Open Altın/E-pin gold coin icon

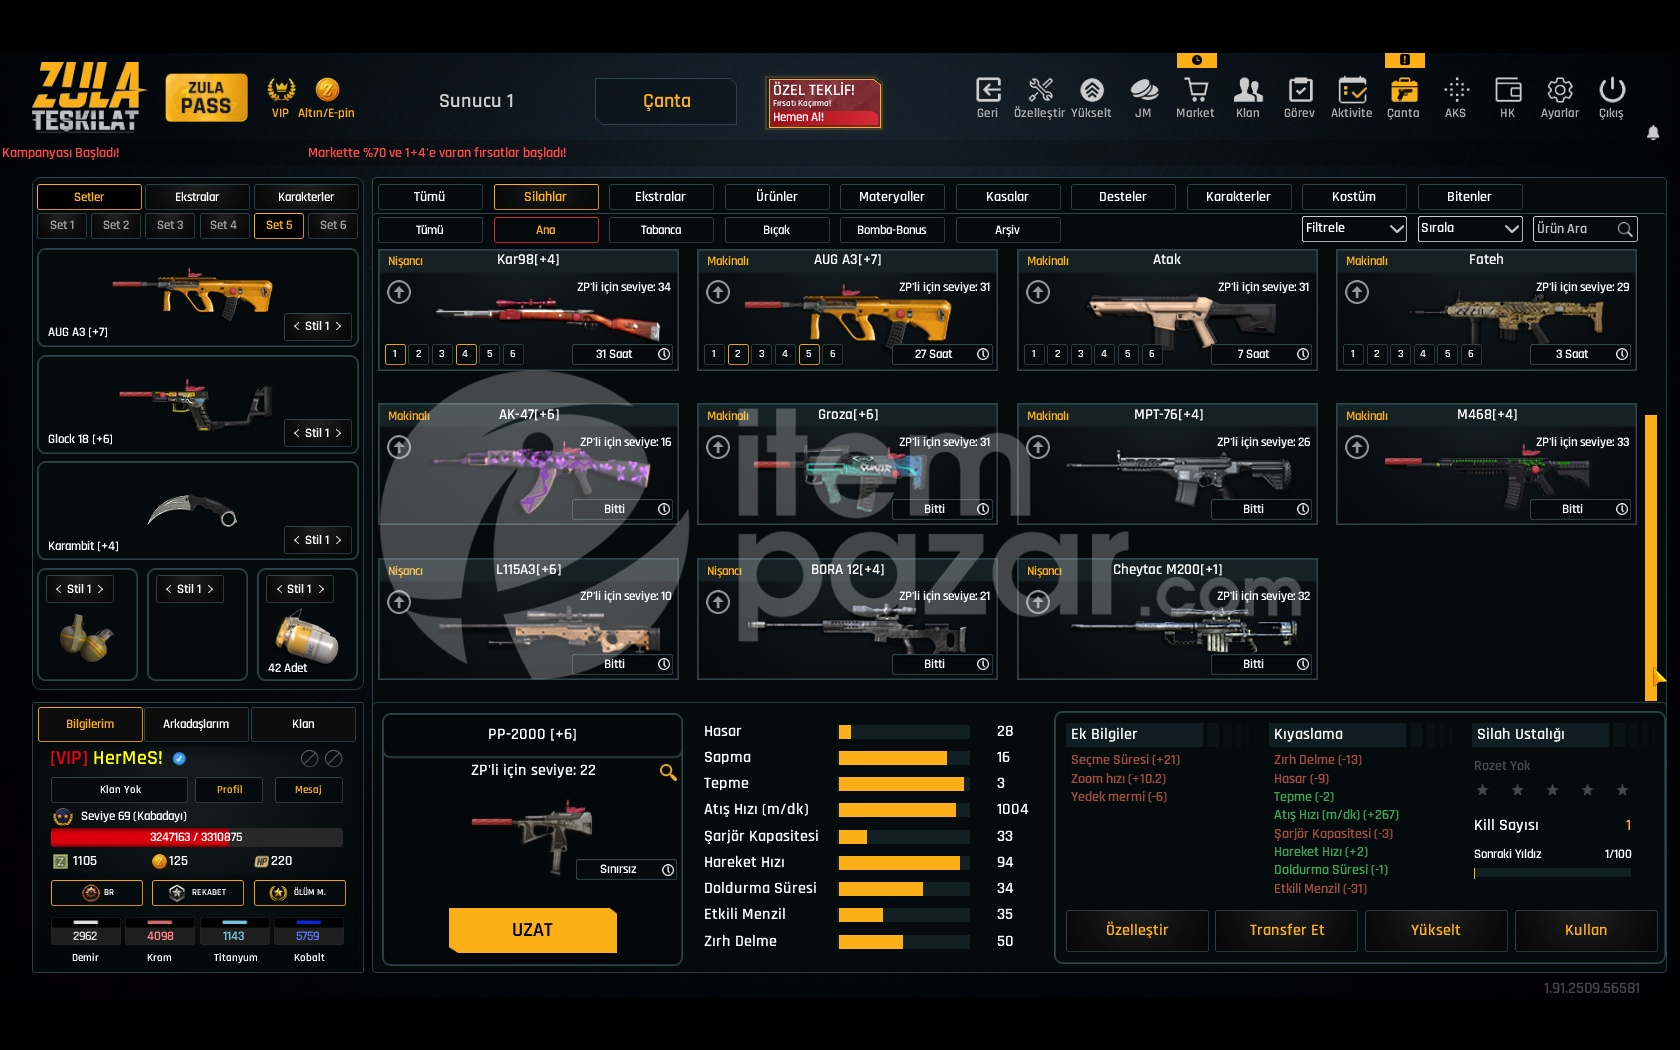(x=327, y=90)
